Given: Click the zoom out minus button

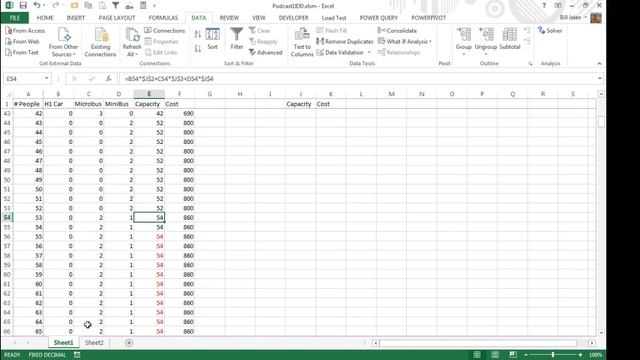Looking at the screenshot, I should pos(526,355).
